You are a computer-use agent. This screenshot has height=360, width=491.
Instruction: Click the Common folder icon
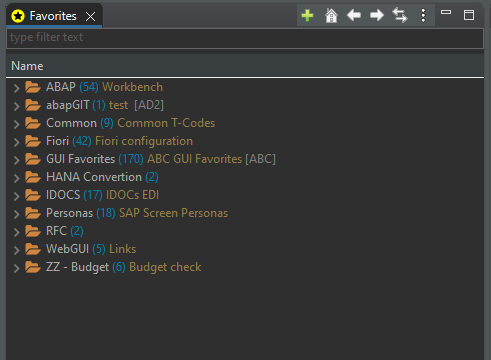point(33,123)
